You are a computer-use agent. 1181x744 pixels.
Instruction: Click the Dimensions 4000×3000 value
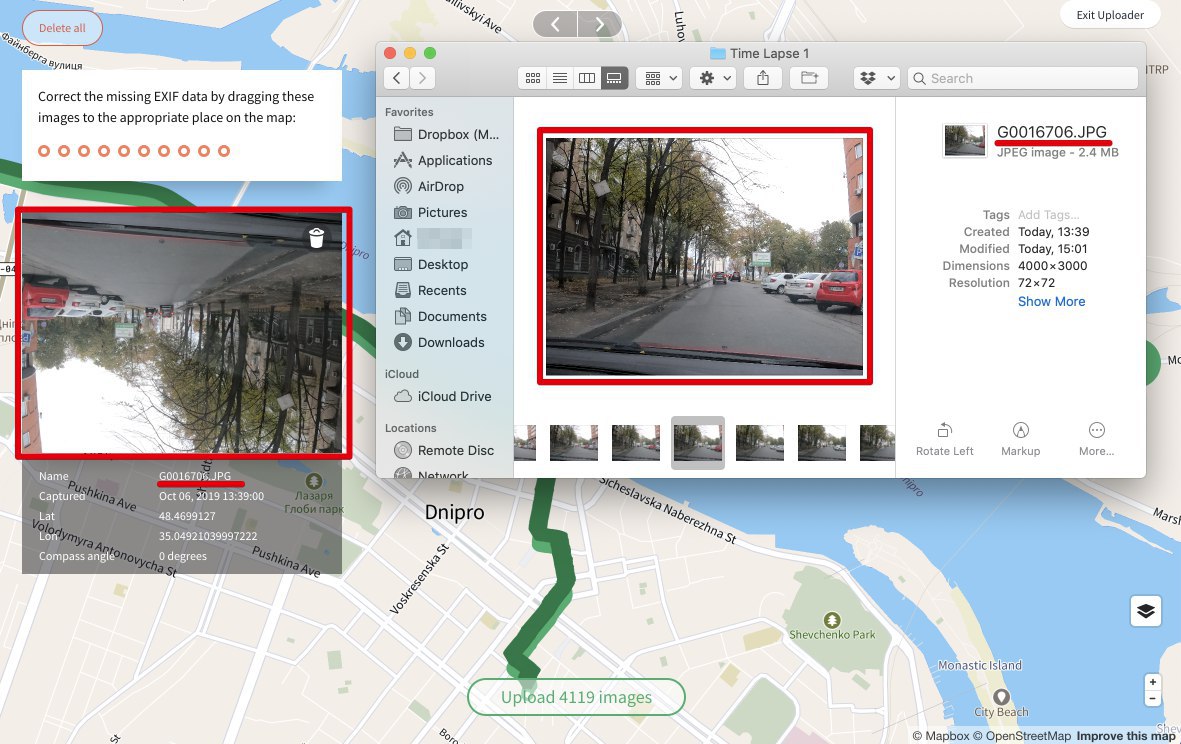[1052, 266]
